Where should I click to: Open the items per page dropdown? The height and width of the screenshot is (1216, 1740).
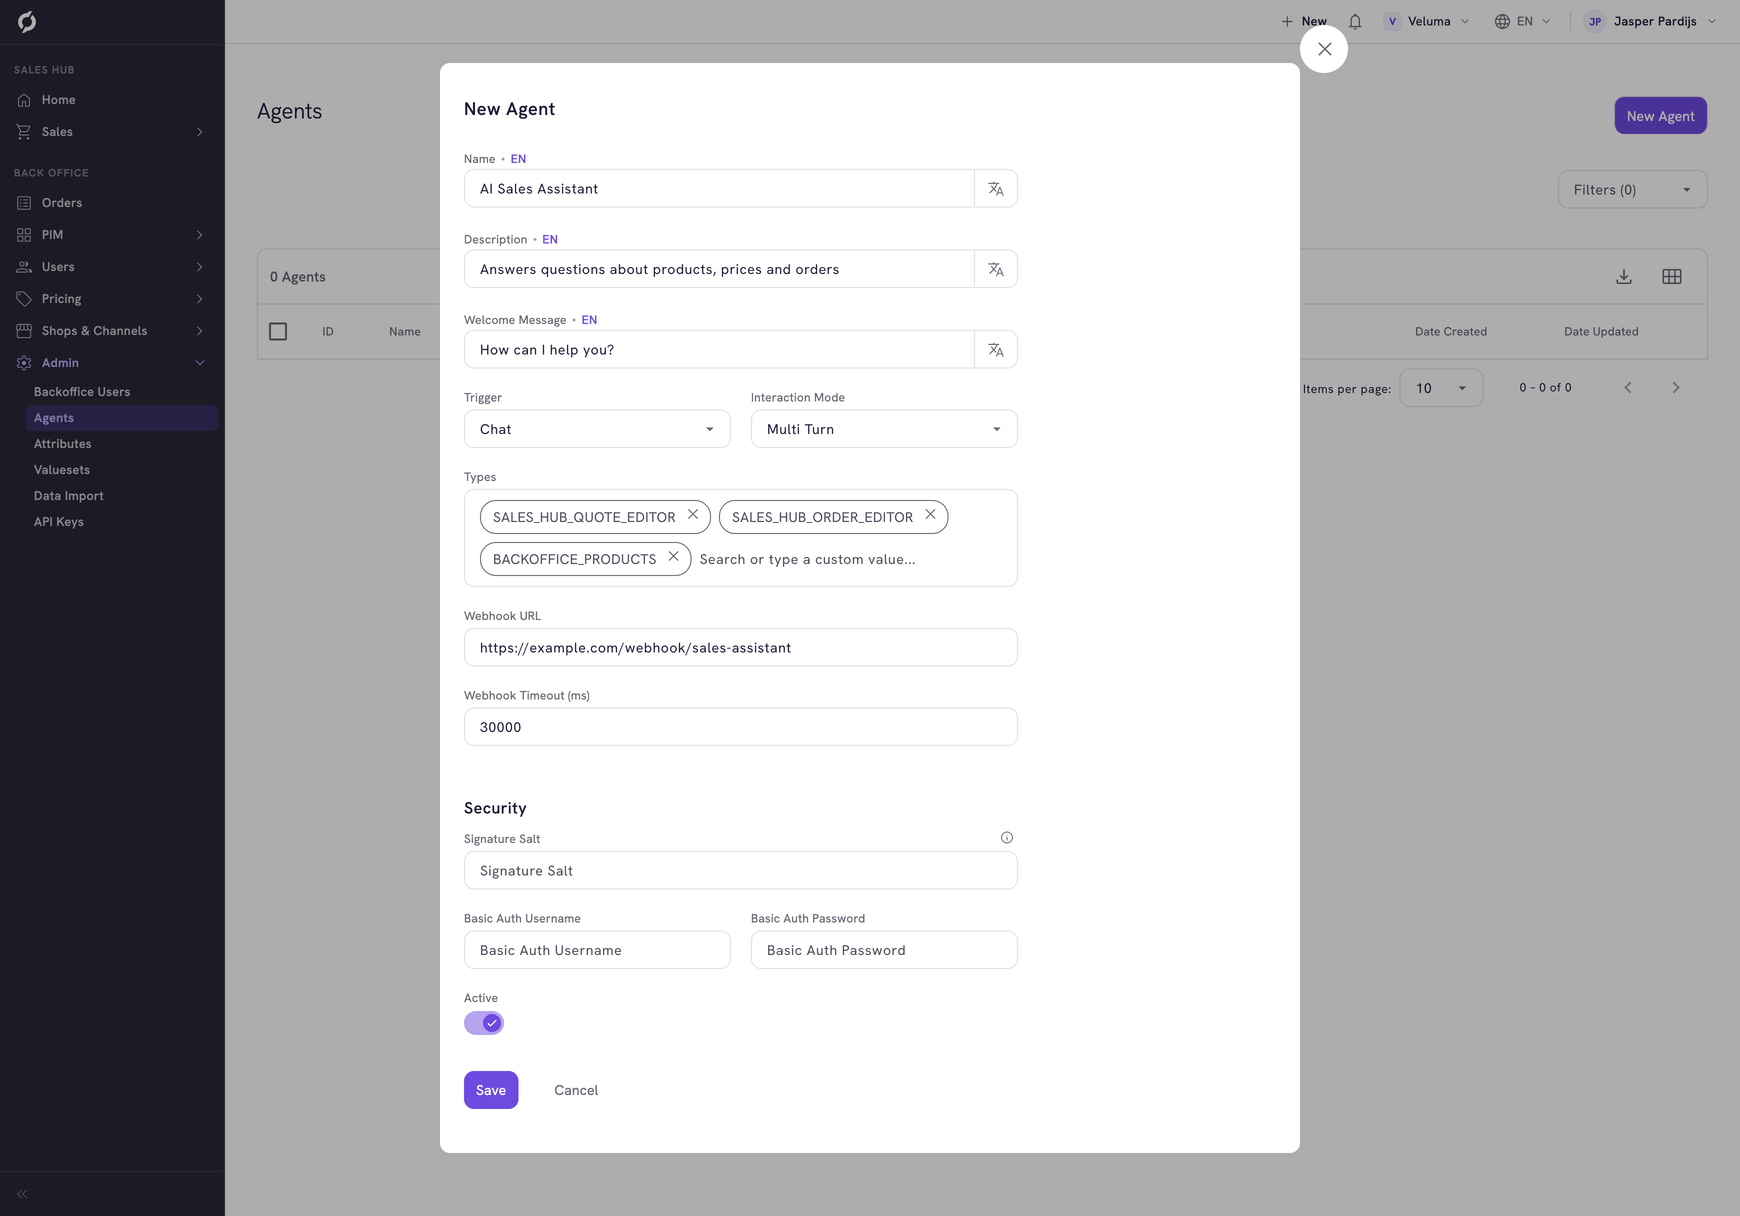1441,388
